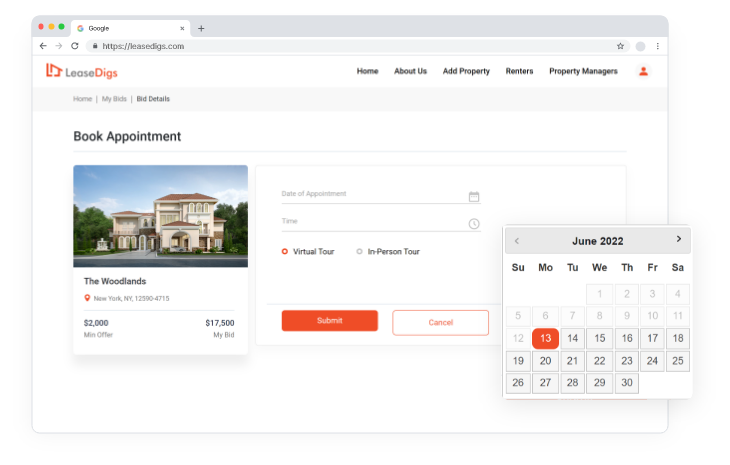Switch to the Google tab
The image size is (730, 465).
[x=130, y=28]
